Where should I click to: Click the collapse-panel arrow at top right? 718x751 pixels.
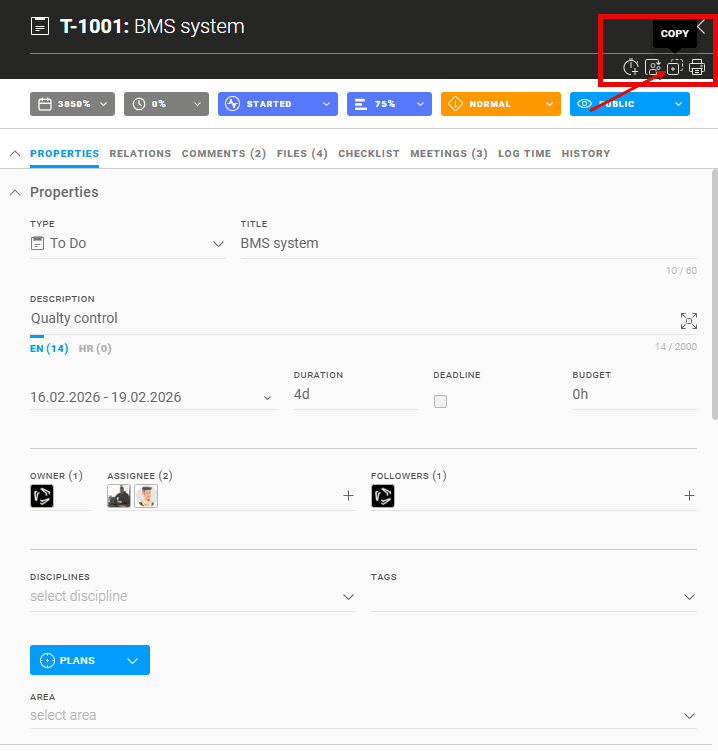(701, 26)
